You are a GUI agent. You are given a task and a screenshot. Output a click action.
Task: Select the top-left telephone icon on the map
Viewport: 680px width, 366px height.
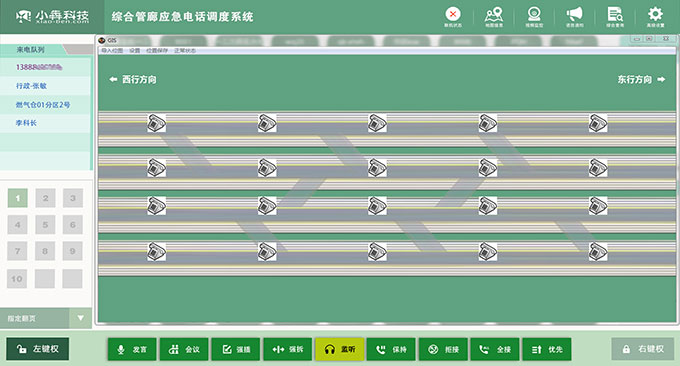coord(157,123)
